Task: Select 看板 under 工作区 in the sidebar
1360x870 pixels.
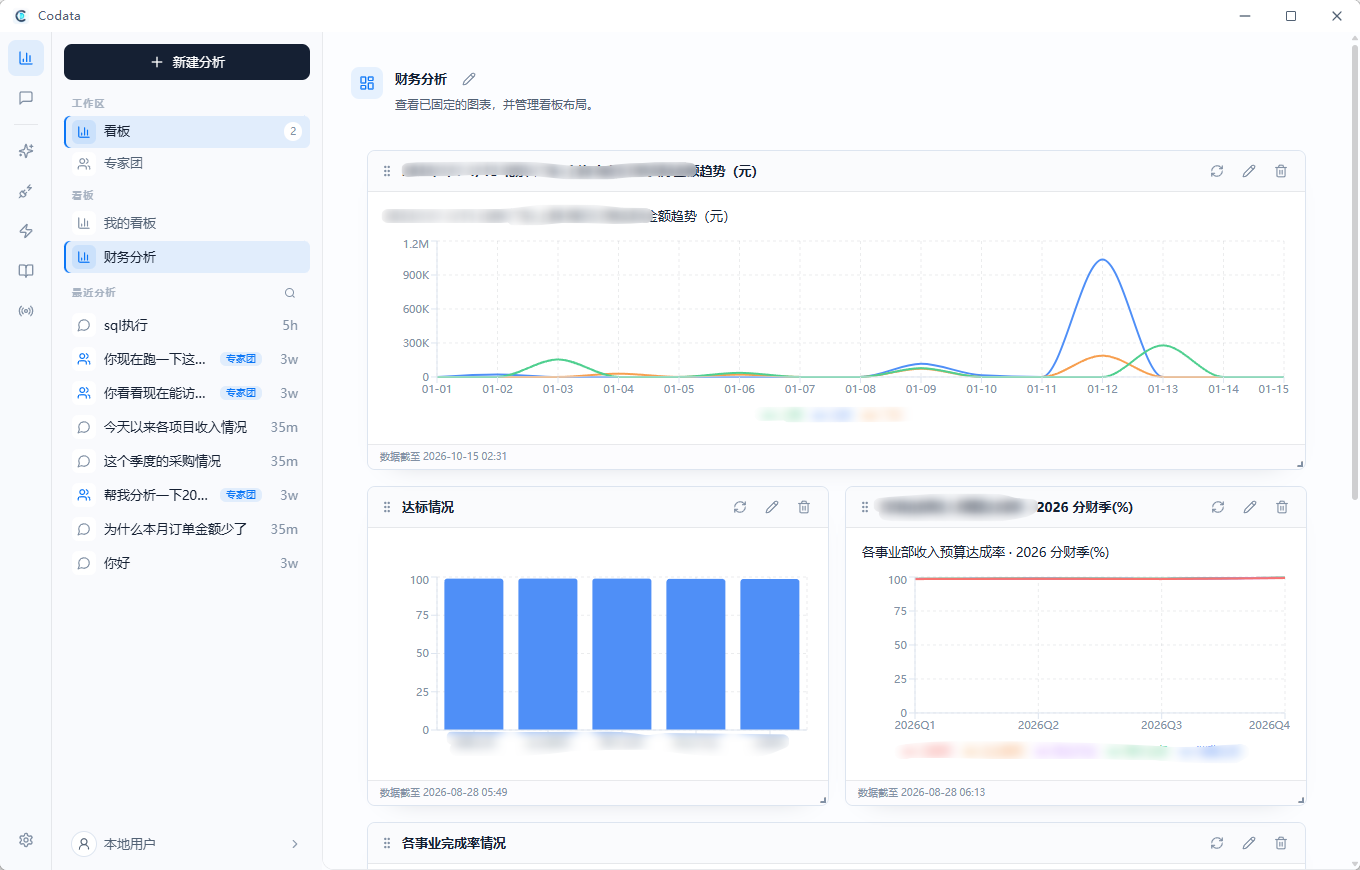Action: (x=187, y=131)
